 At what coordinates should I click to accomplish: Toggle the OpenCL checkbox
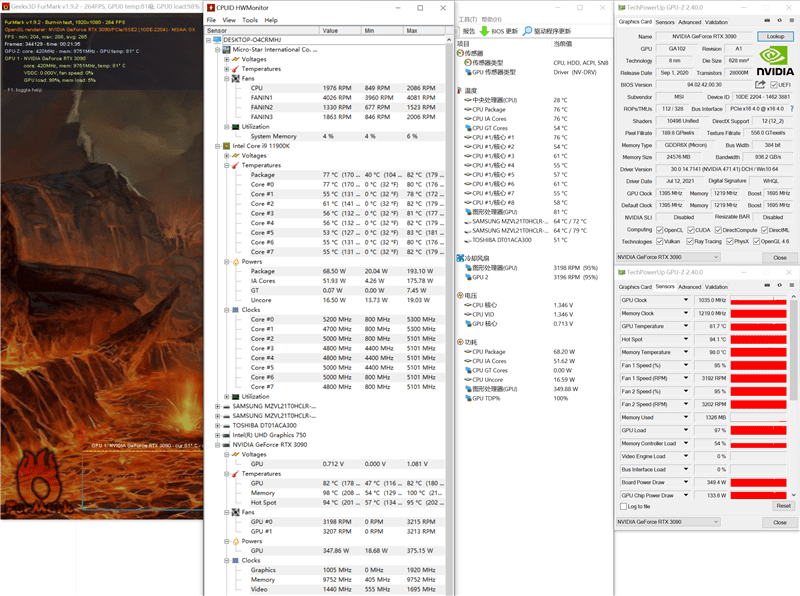(x=660, y=230)
